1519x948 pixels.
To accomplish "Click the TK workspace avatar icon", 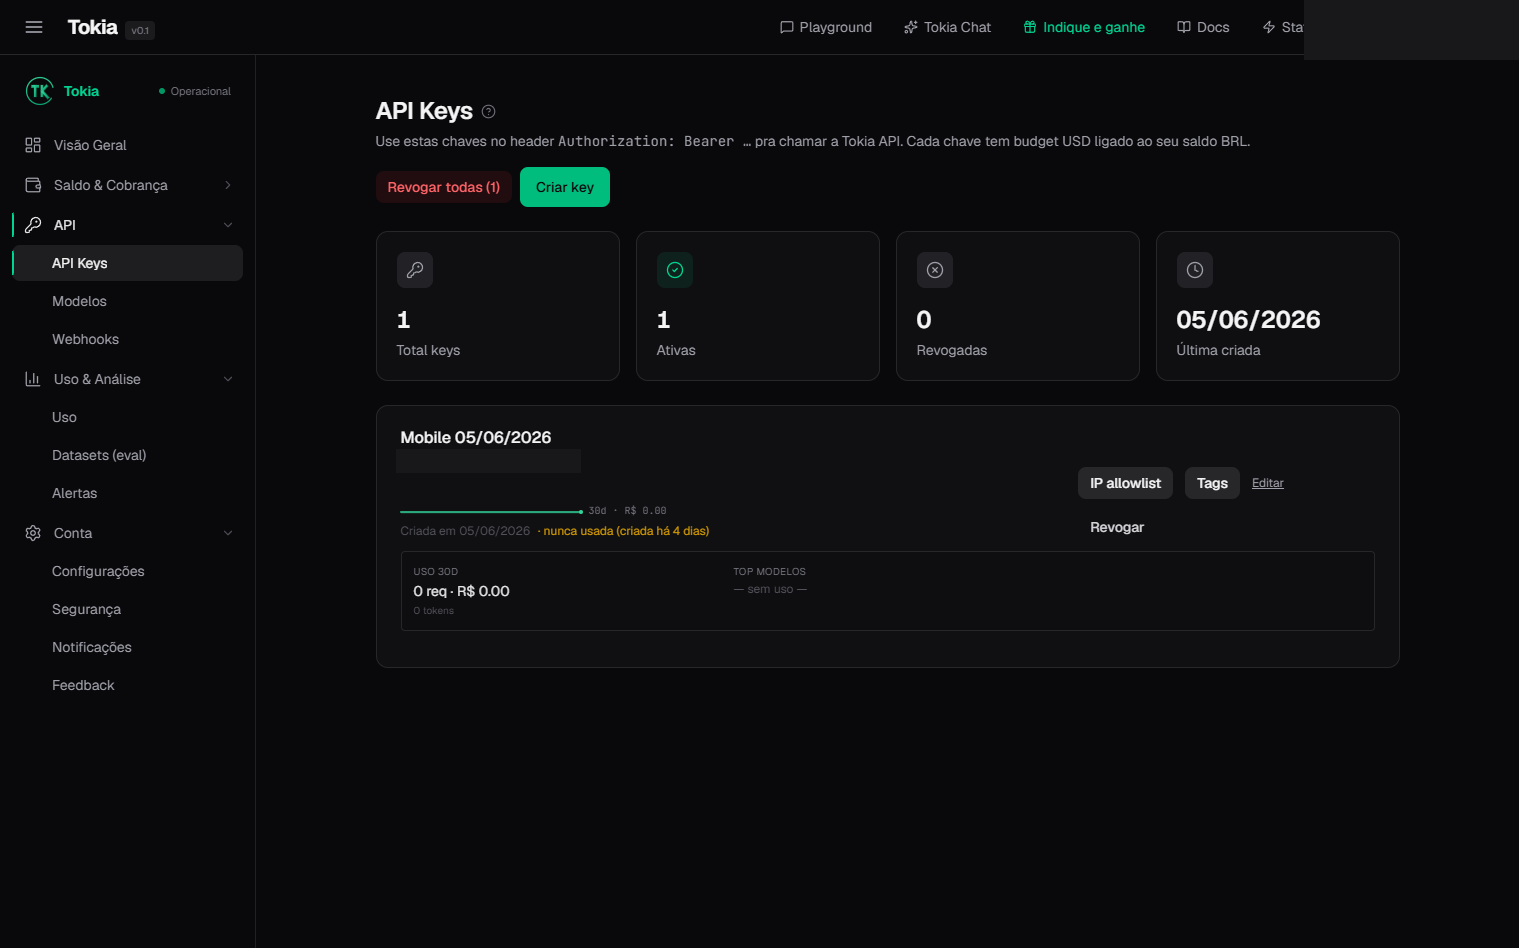I will tap(39, 91).
